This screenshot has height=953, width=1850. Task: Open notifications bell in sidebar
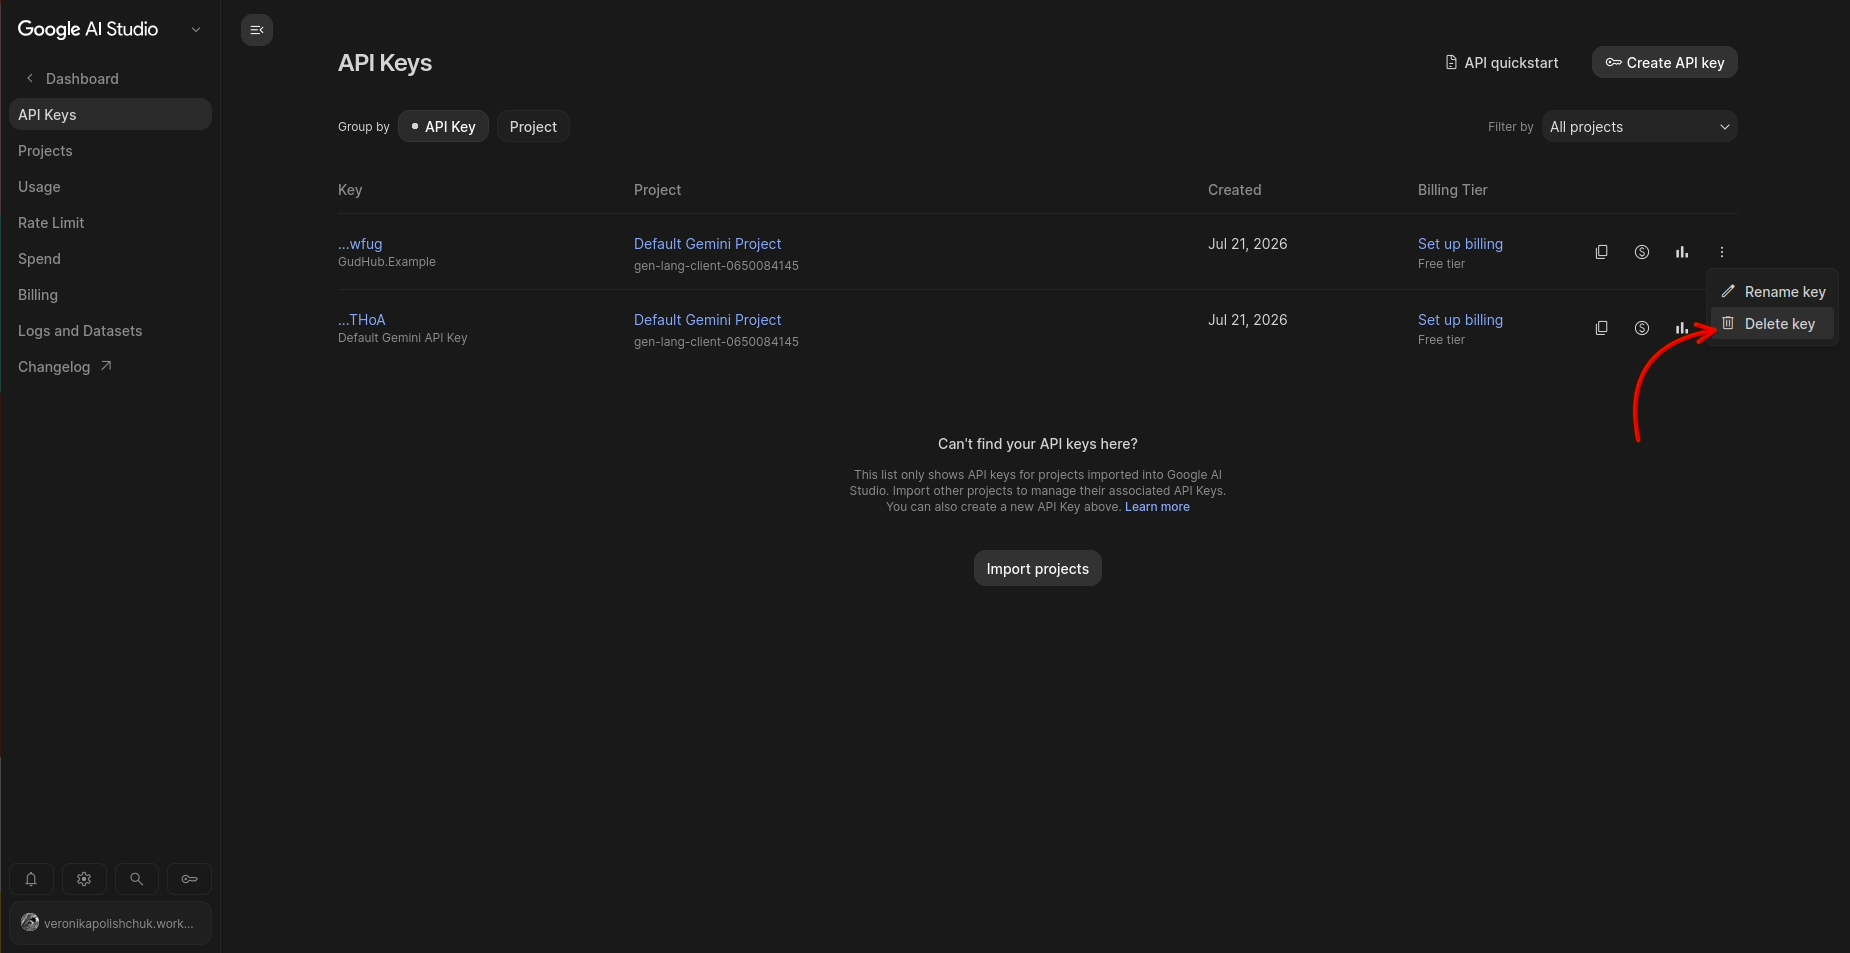[31, 879]
